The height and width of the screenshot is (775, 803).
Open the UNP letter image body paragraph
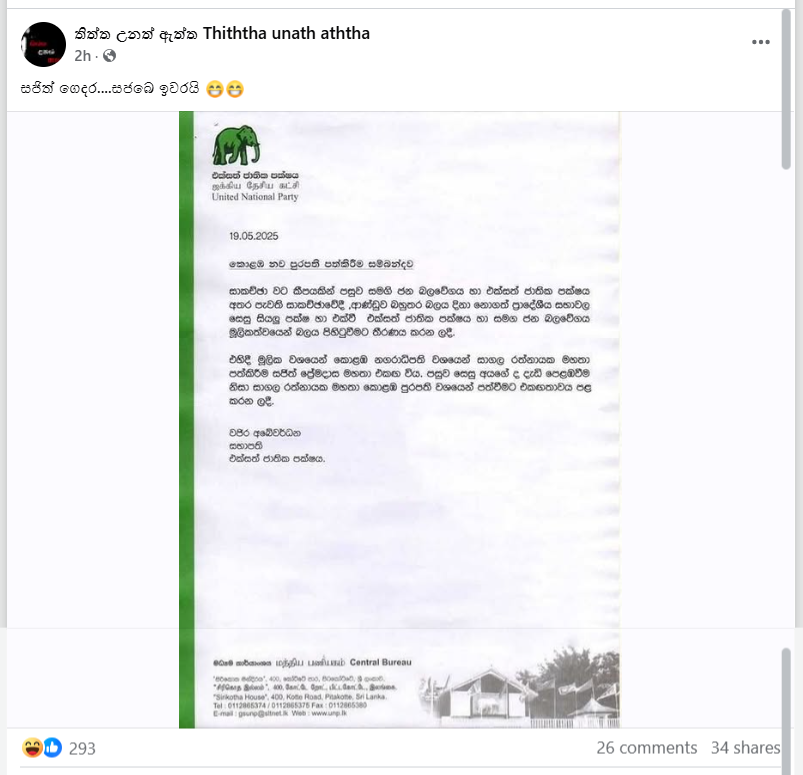tap(409, 311)
